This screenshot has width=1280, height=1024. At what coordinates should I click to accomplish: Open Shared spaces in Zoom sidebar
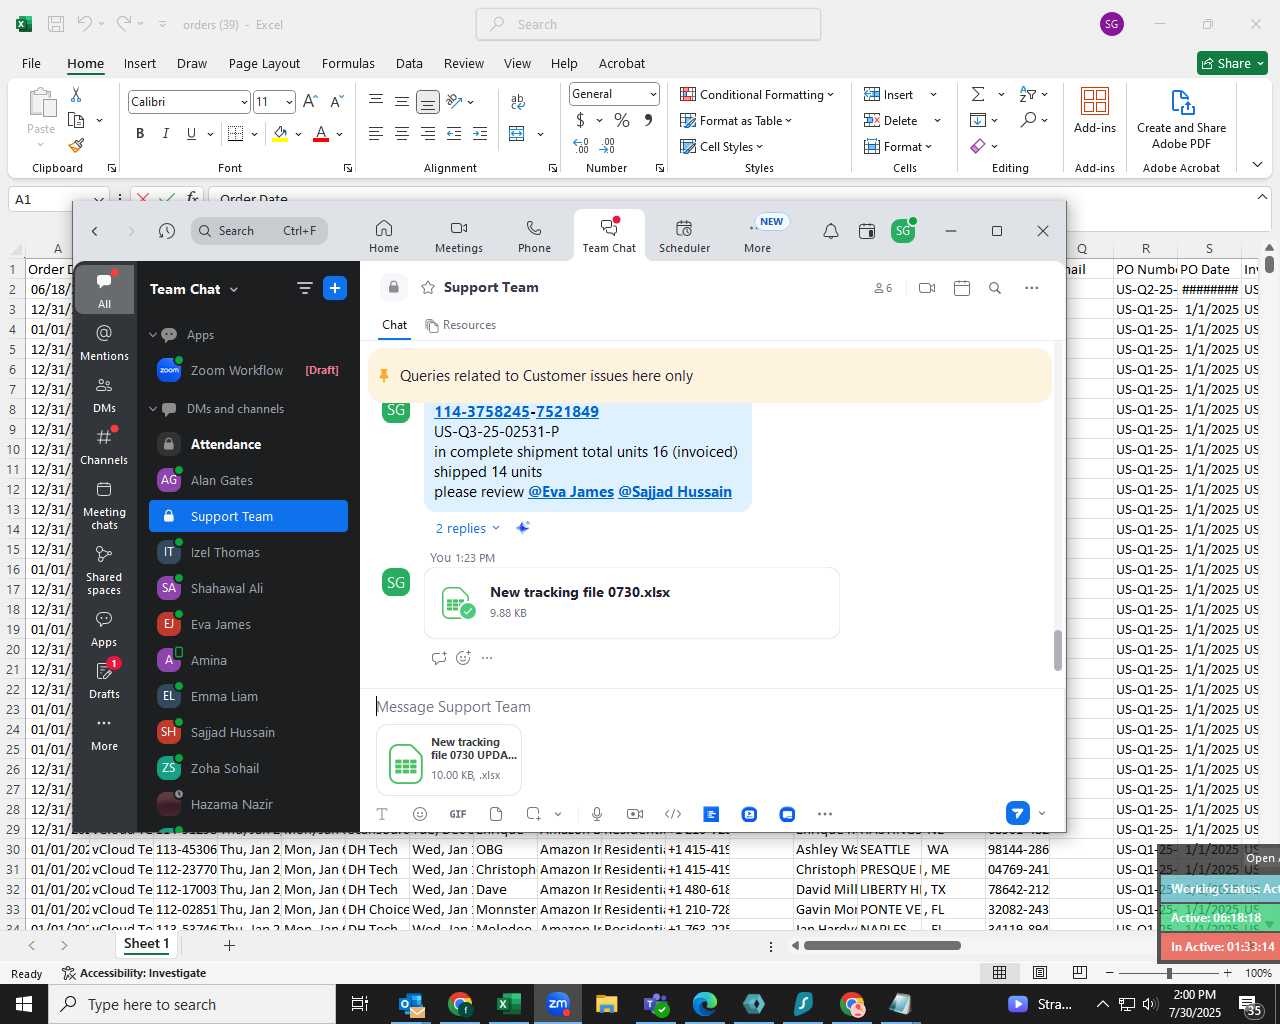[104, 569]
